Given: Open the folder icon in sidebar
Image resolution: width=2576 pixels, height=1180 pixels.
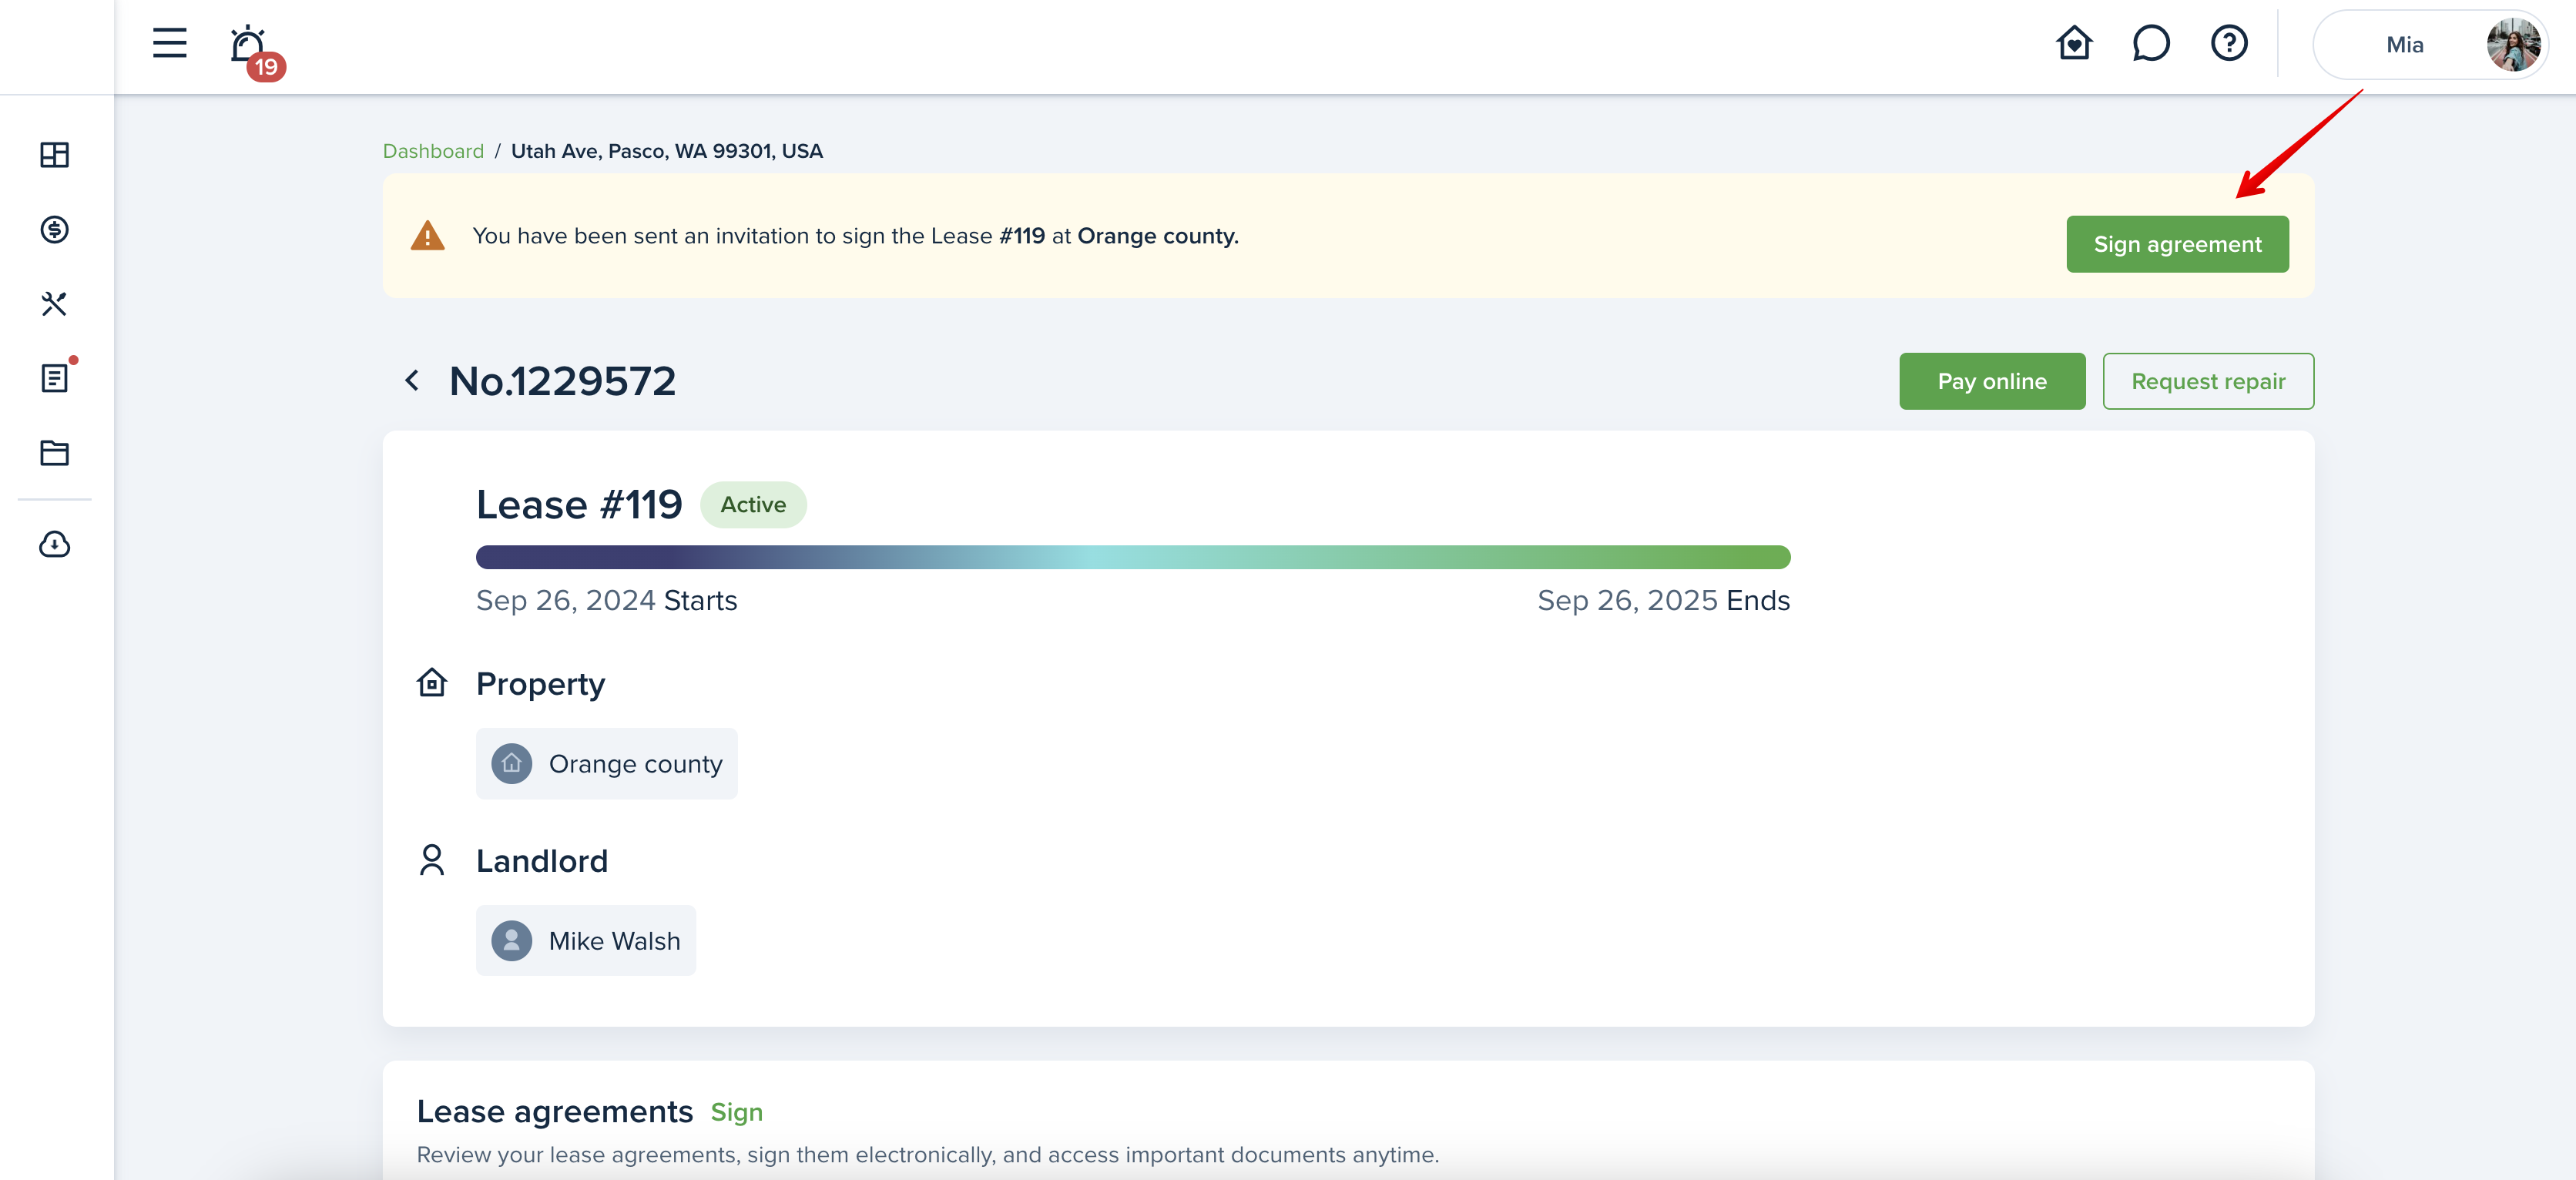Looking at the screenshot, I should pos(55,453).
